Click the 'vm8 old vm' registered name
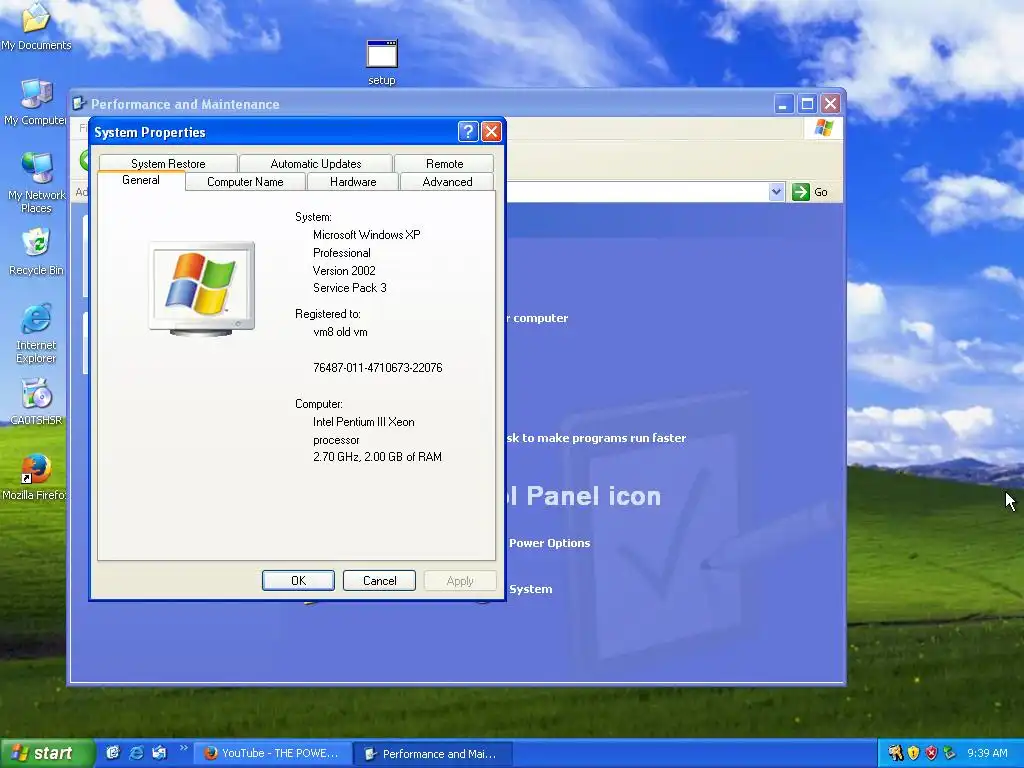The height and width of the screenshot is (768, 1024). pos(340,332)
